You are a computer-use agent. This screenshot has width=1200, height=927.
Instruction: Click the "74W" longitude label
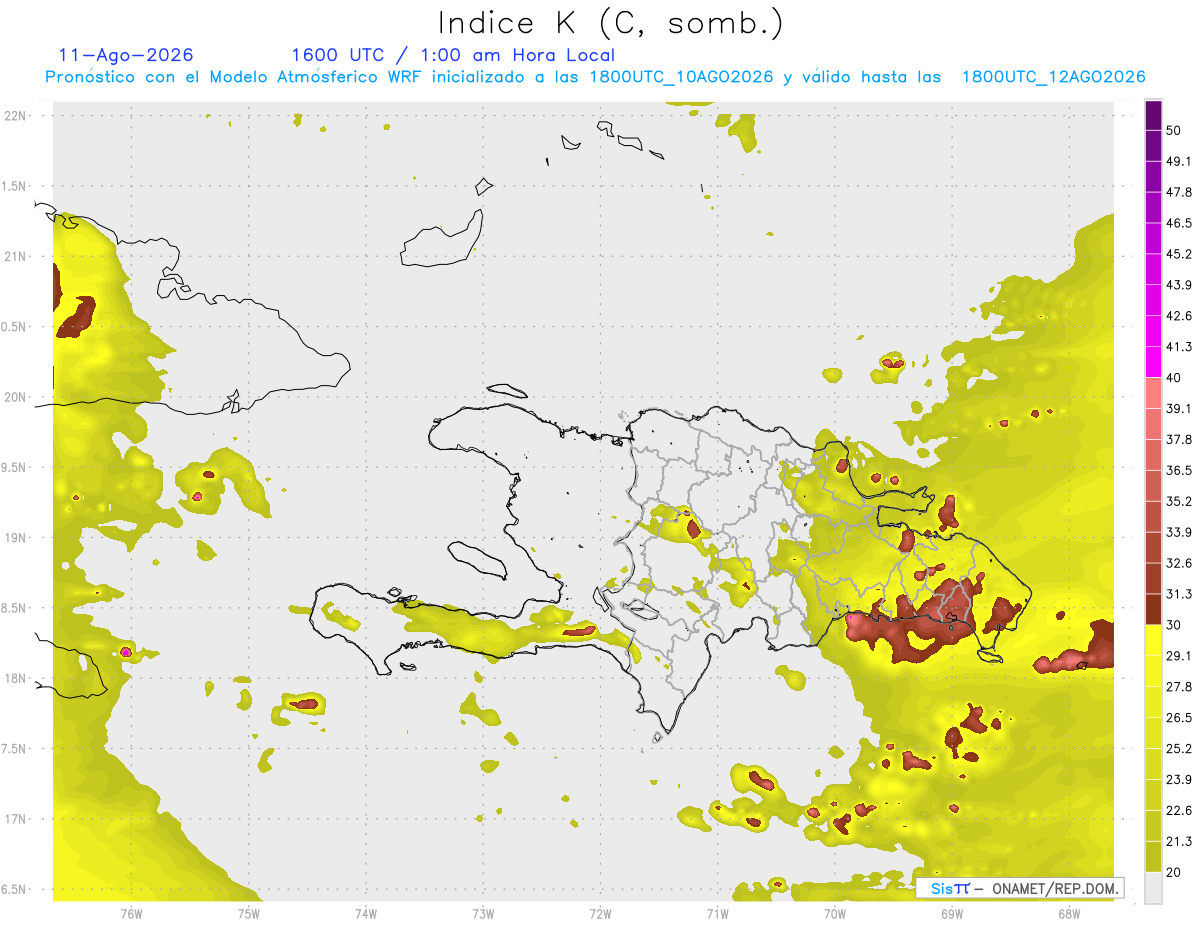click(x=365, y=913)
